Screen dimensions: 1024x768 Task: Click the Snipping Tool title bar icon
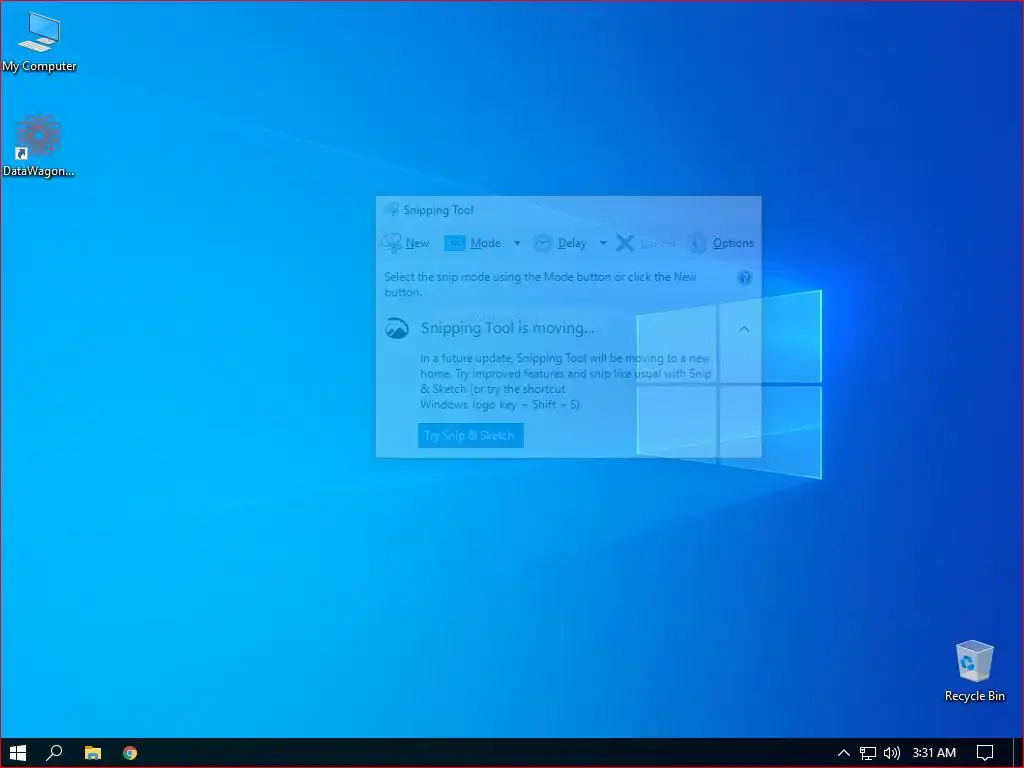[x=392, y=210]
